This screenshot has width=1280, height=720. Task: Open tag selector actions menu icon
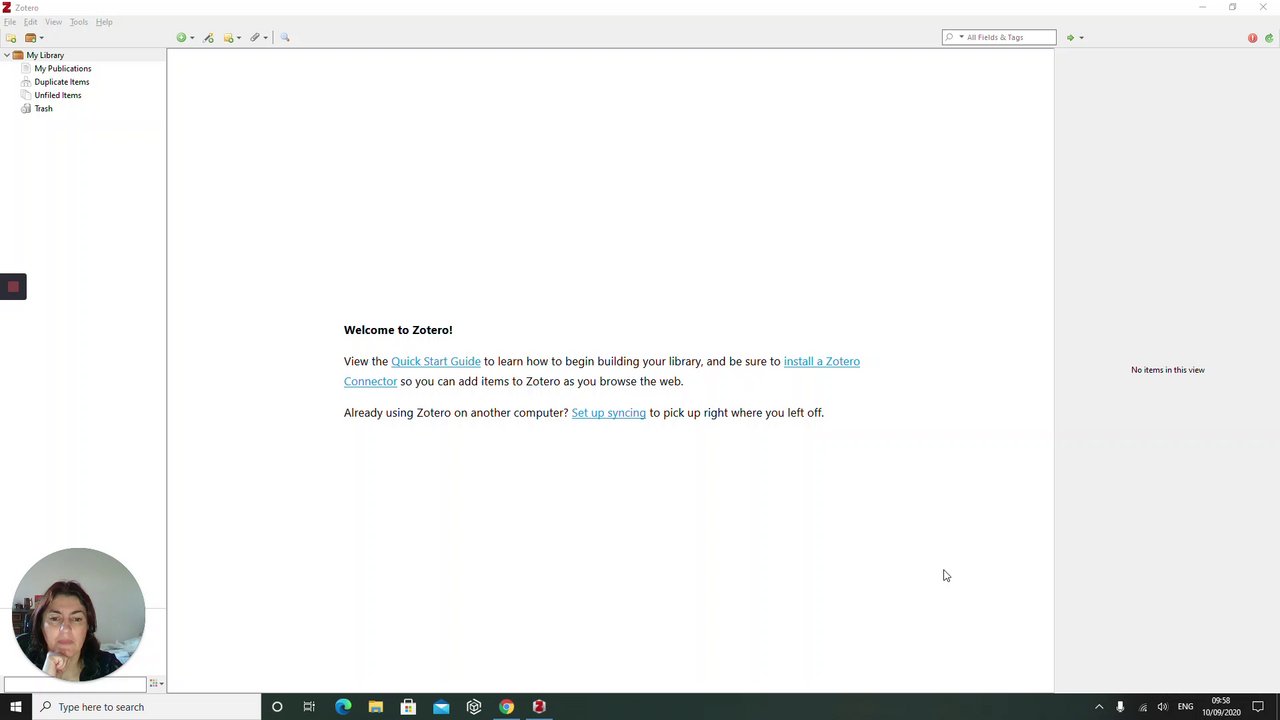[156, 684]
